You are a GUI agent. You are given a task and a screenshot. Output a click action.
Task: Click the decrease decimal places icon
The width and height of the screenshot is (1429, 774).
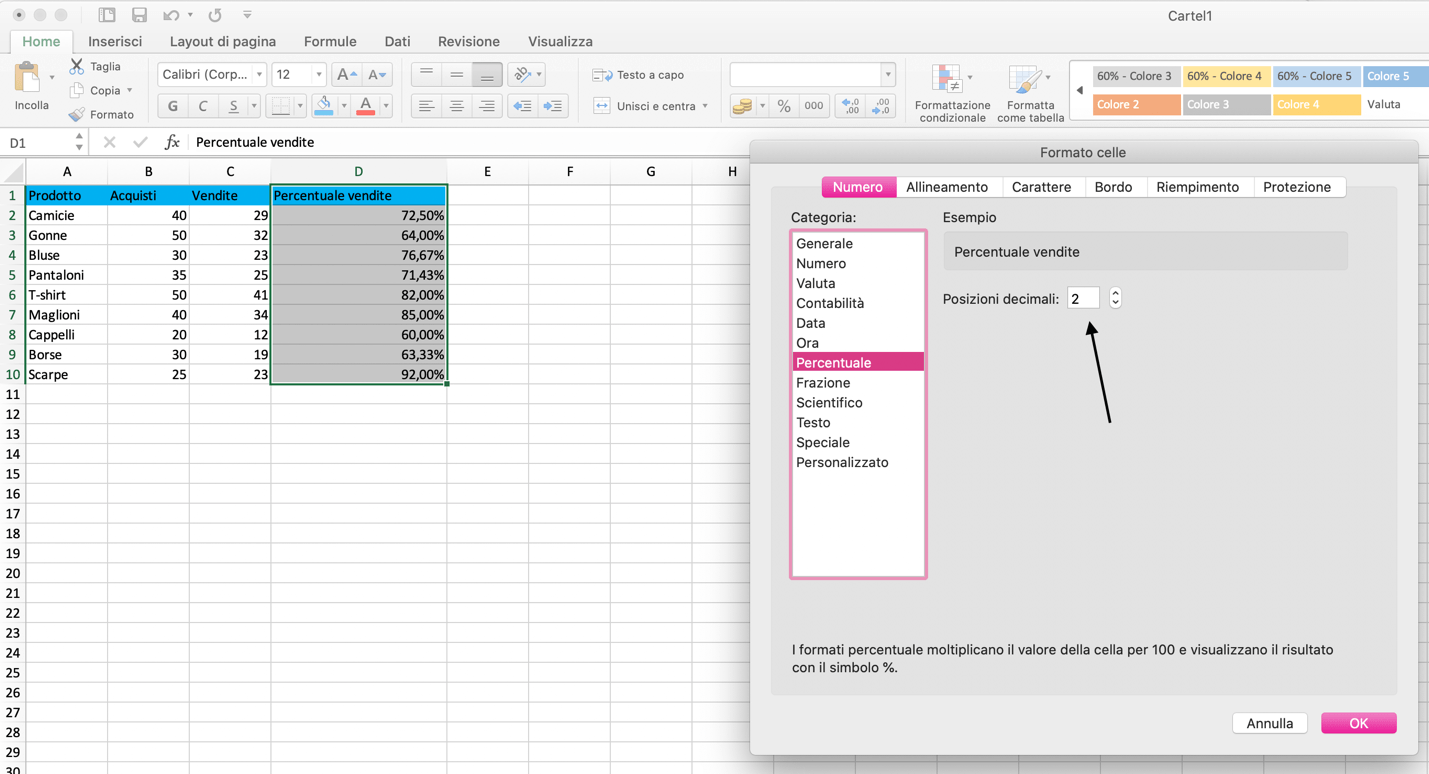click(x=881, y=106)
